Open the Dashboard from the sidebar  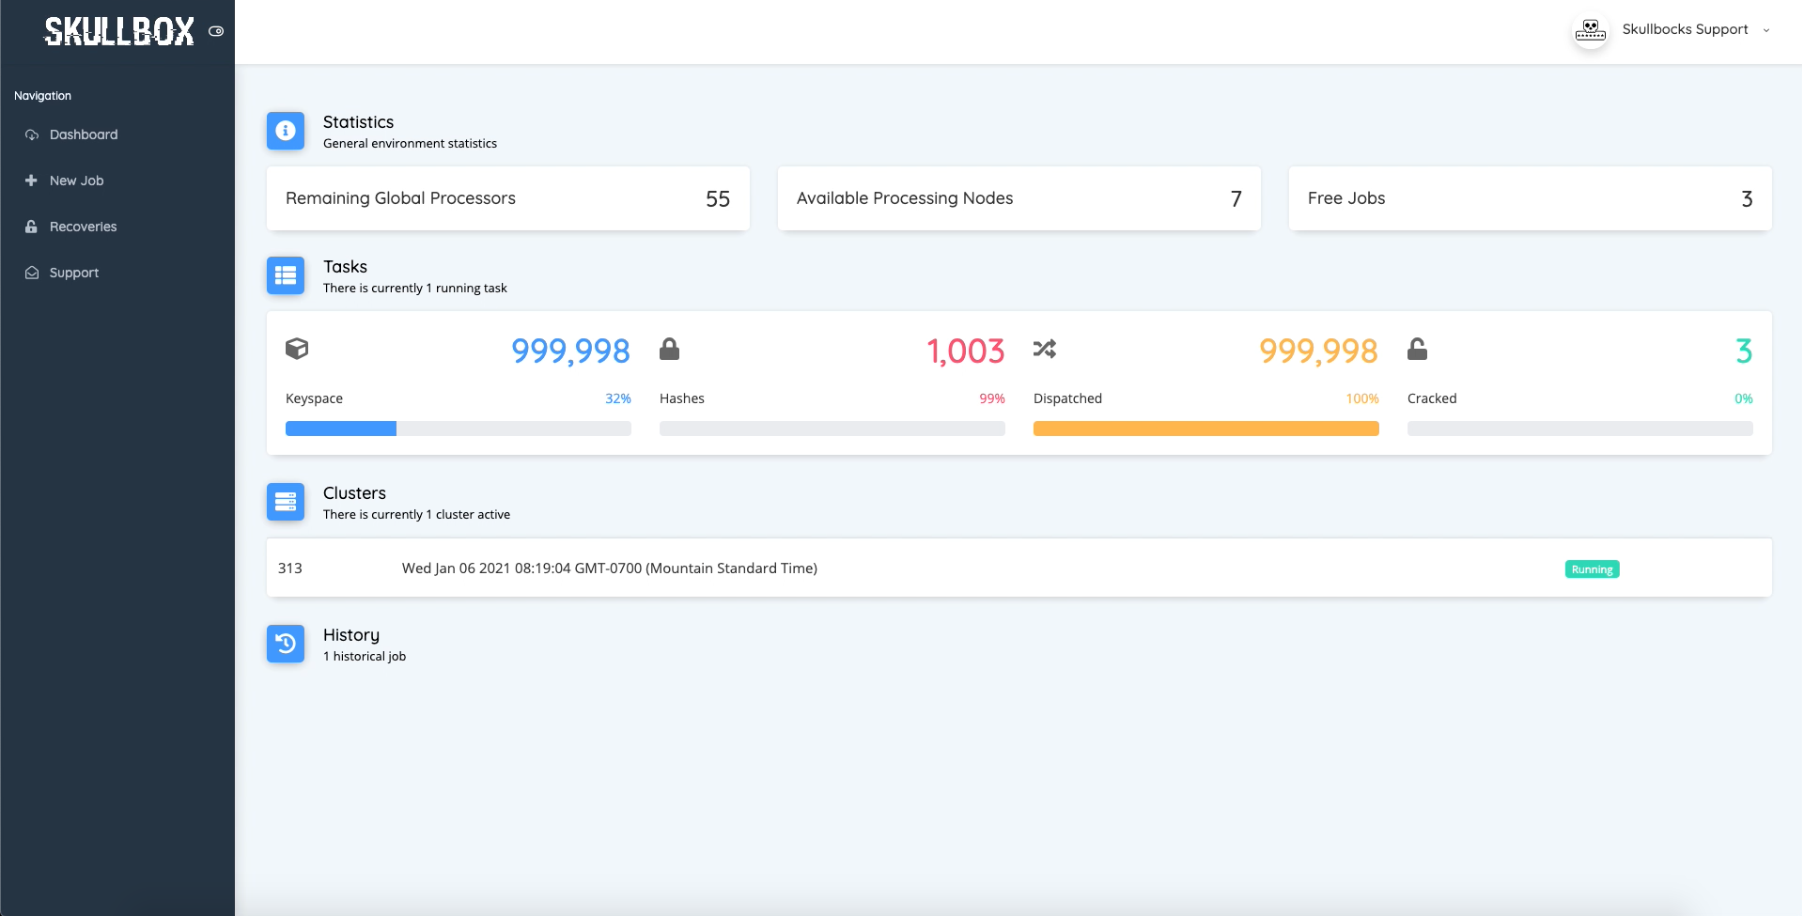pyautogui.click(x=83, y=134)
